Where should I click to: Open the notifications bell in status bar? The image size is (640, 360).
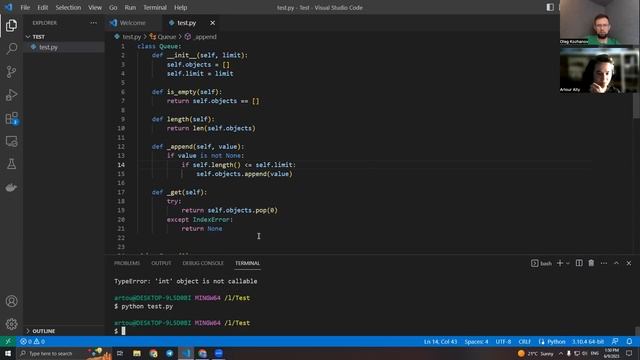point(629,342)
